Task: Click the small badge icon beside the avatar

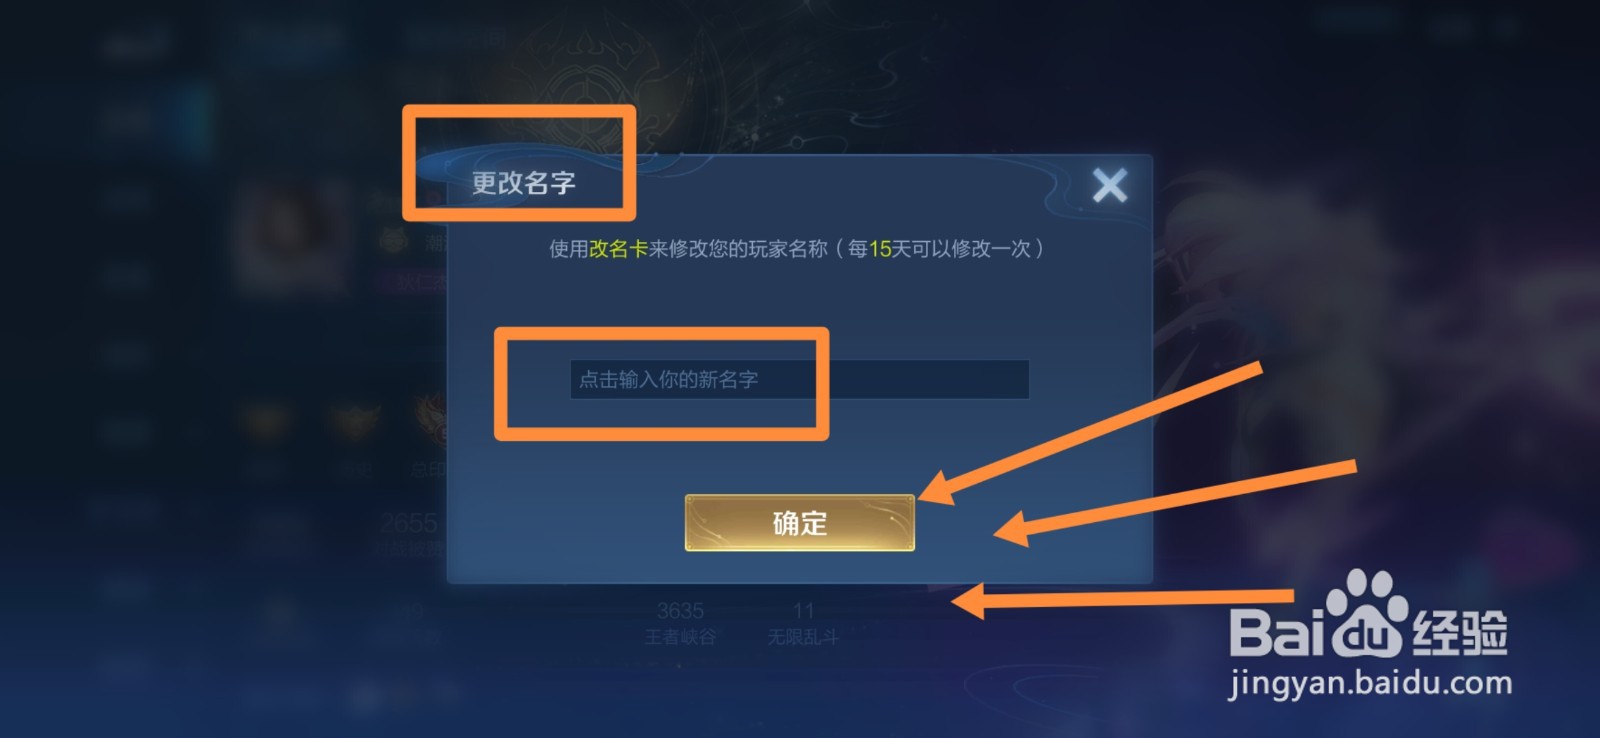Action: click(393, 241)
